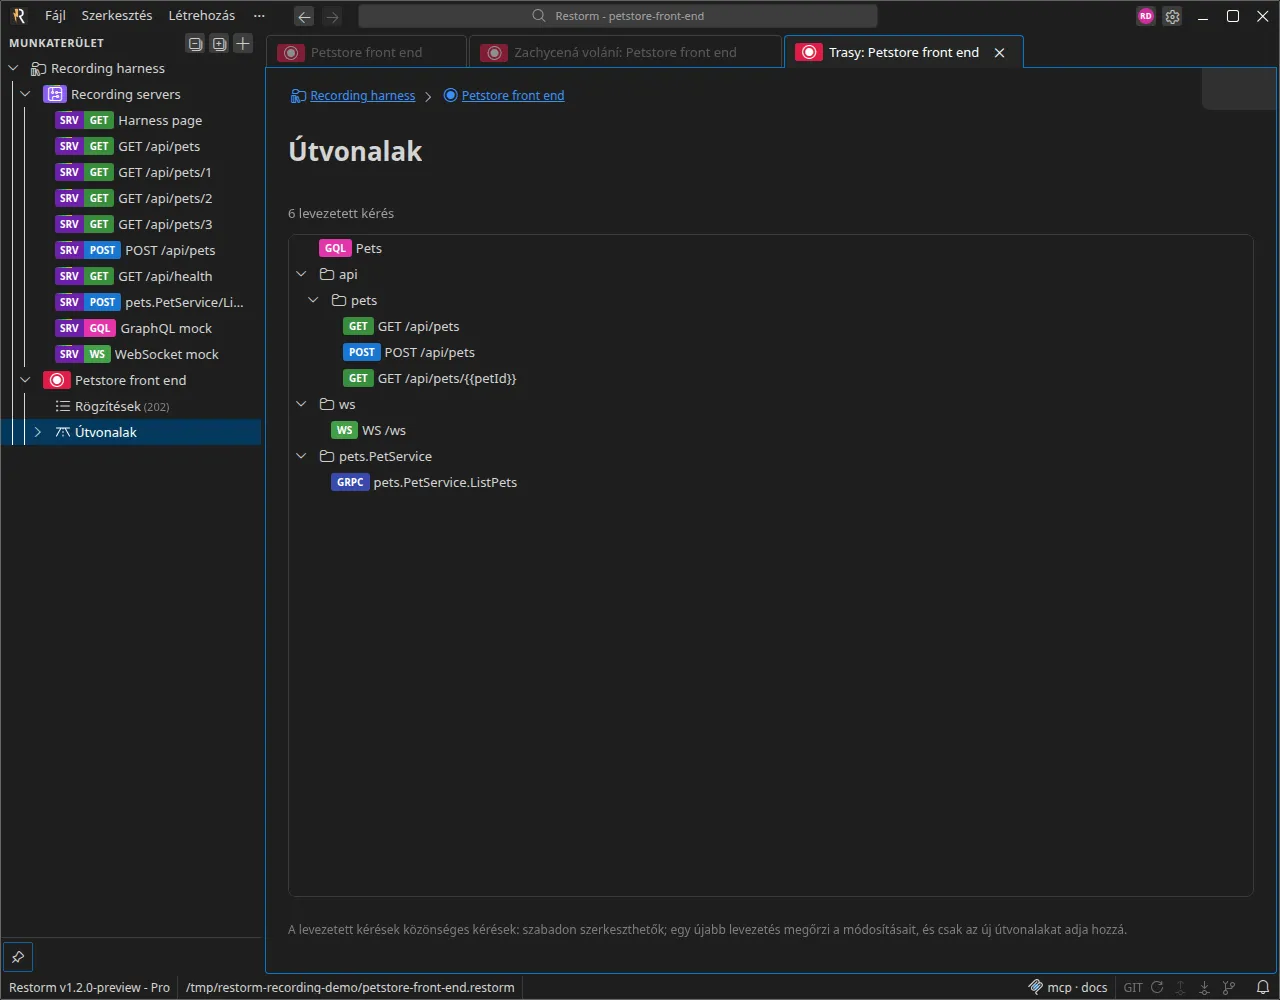The image size is (1280, 1000).
Task: Open the overflow menu with three dots
Action: point(260,16)
